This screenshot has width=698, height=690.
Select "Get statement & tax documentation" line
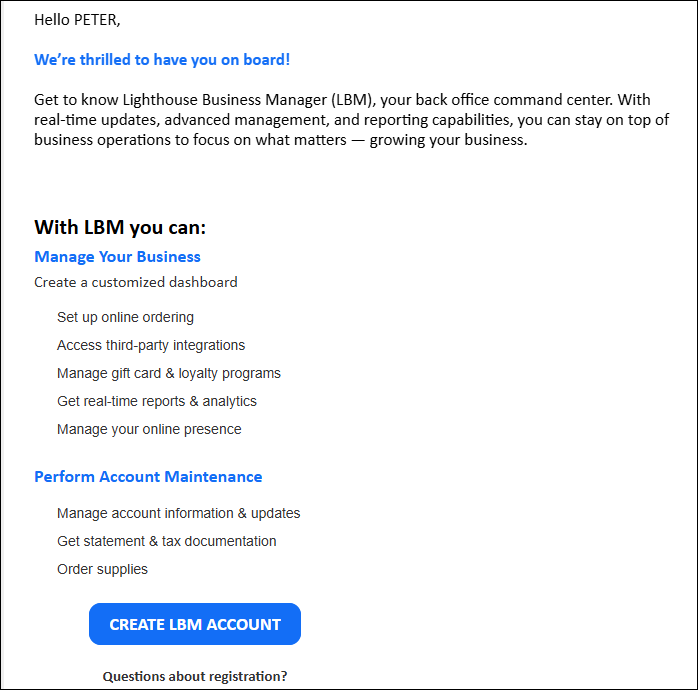[x=167, y=541]
